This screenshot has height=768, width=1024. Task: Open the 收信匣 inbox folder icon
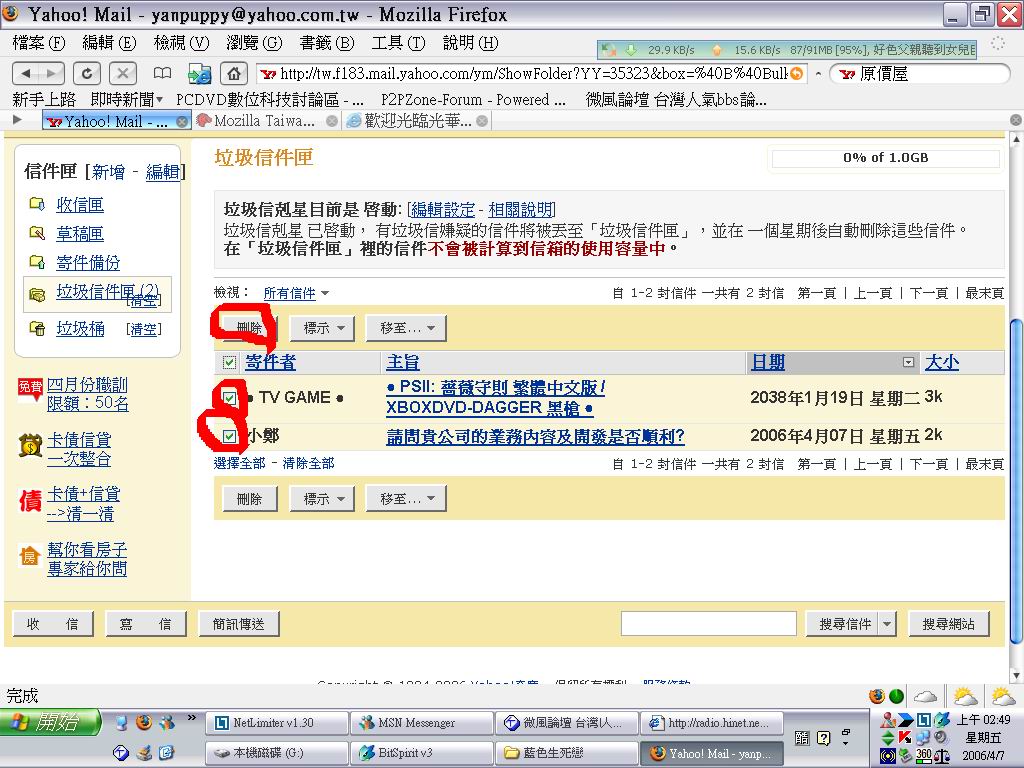tap(37, 205)
